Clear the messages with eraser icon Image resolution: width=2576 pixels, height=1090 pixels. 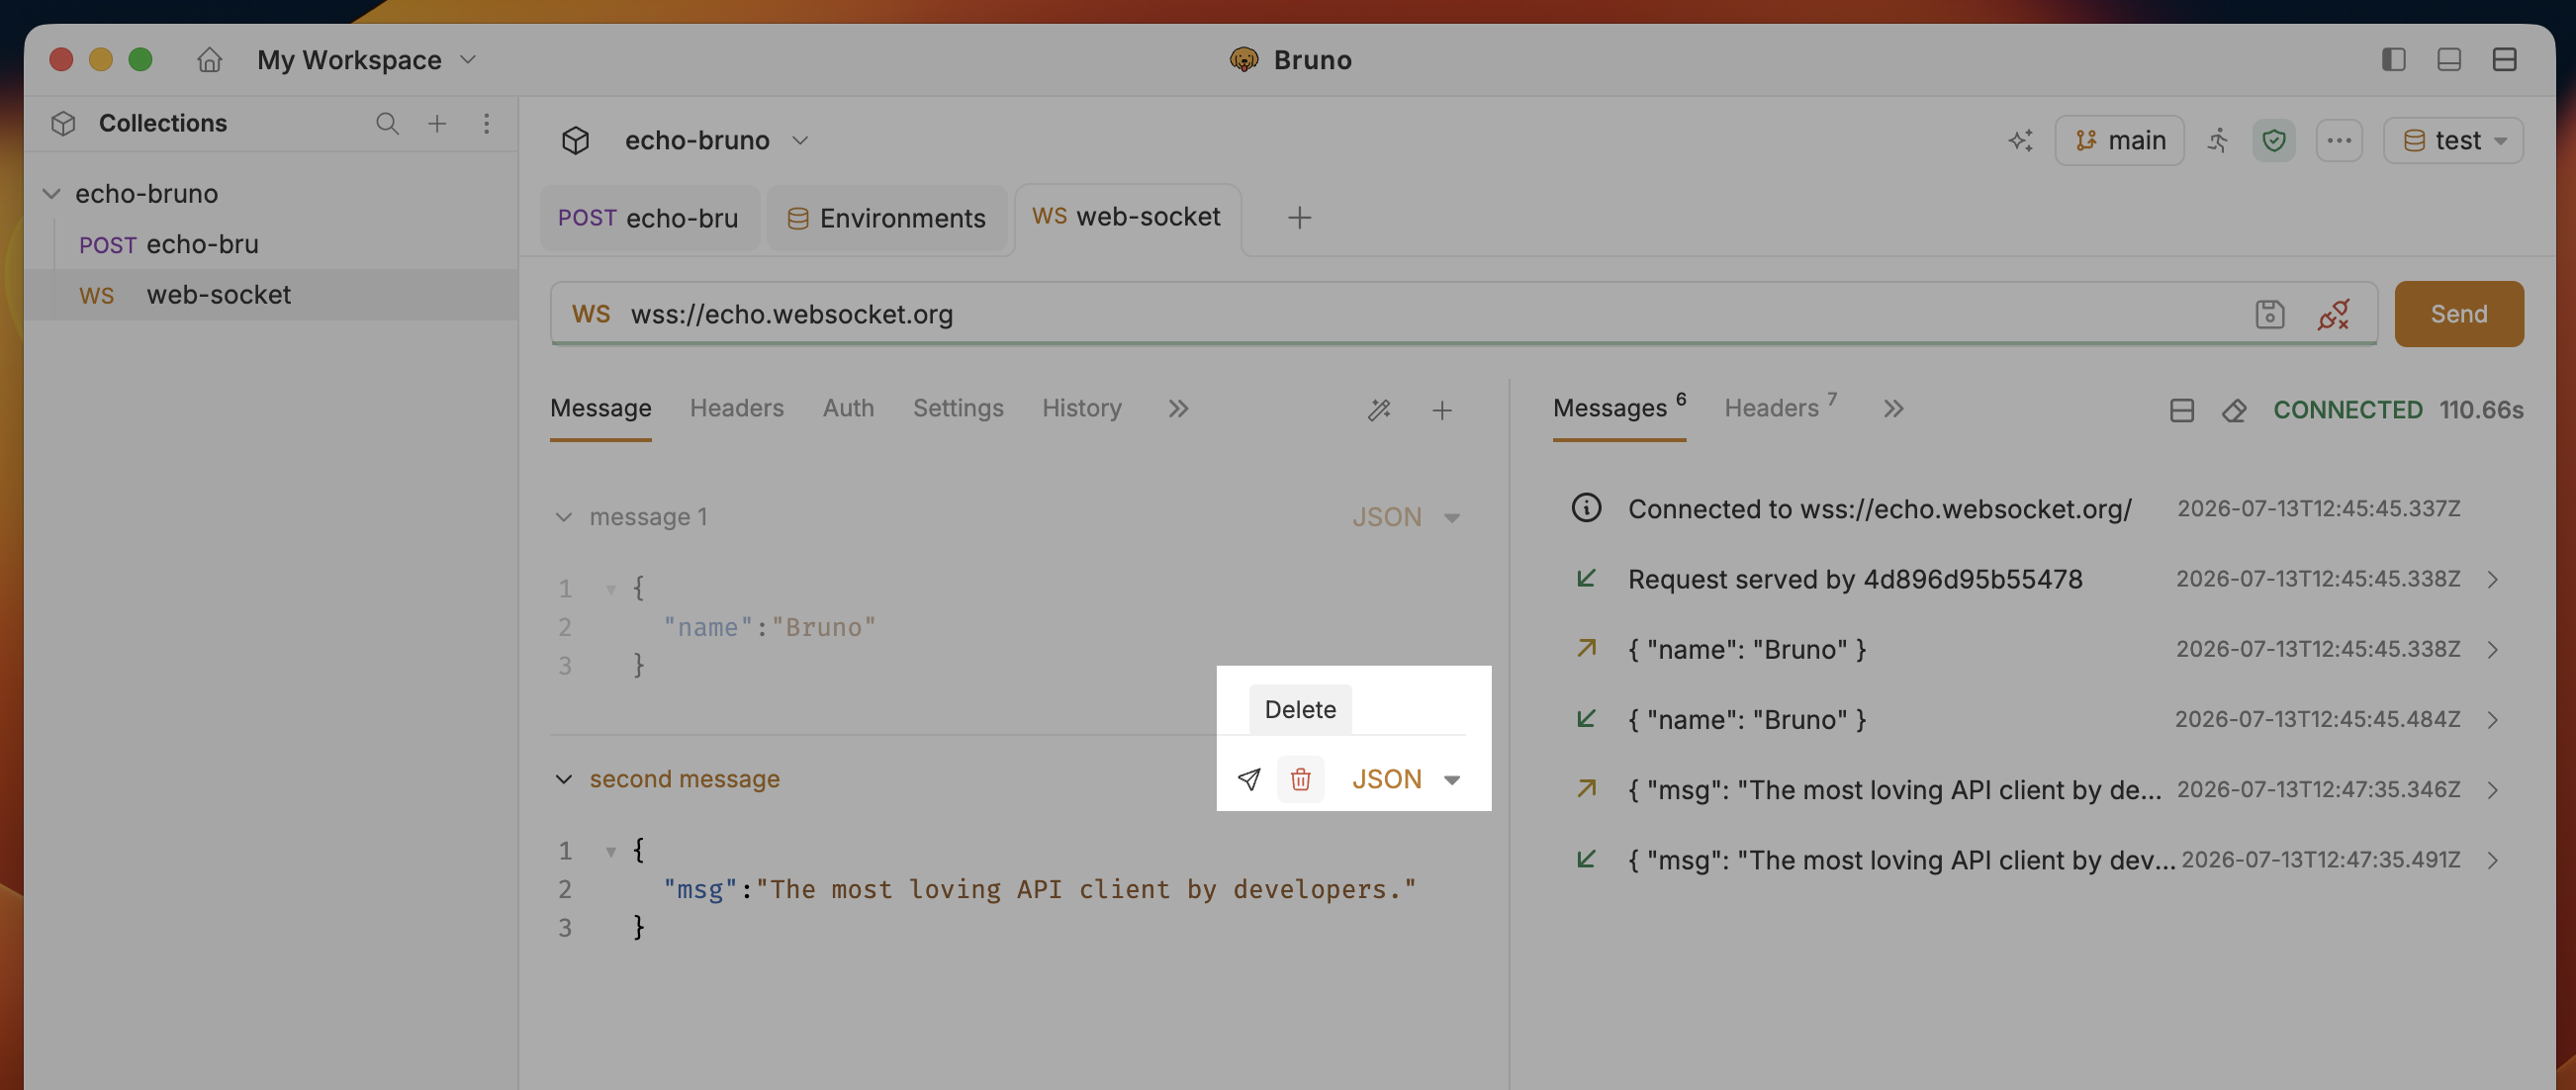click(2234, 410)
